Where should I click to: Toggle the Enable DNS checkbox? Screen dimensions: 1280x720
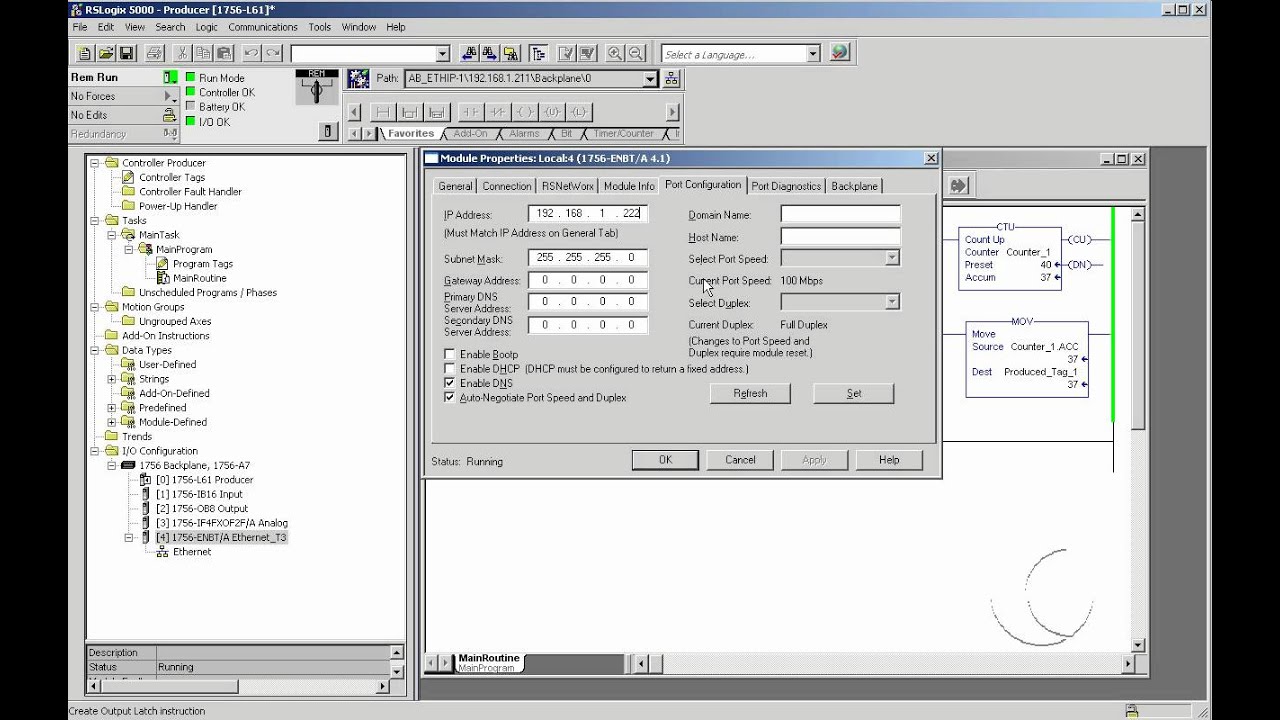tap(449, 383)
